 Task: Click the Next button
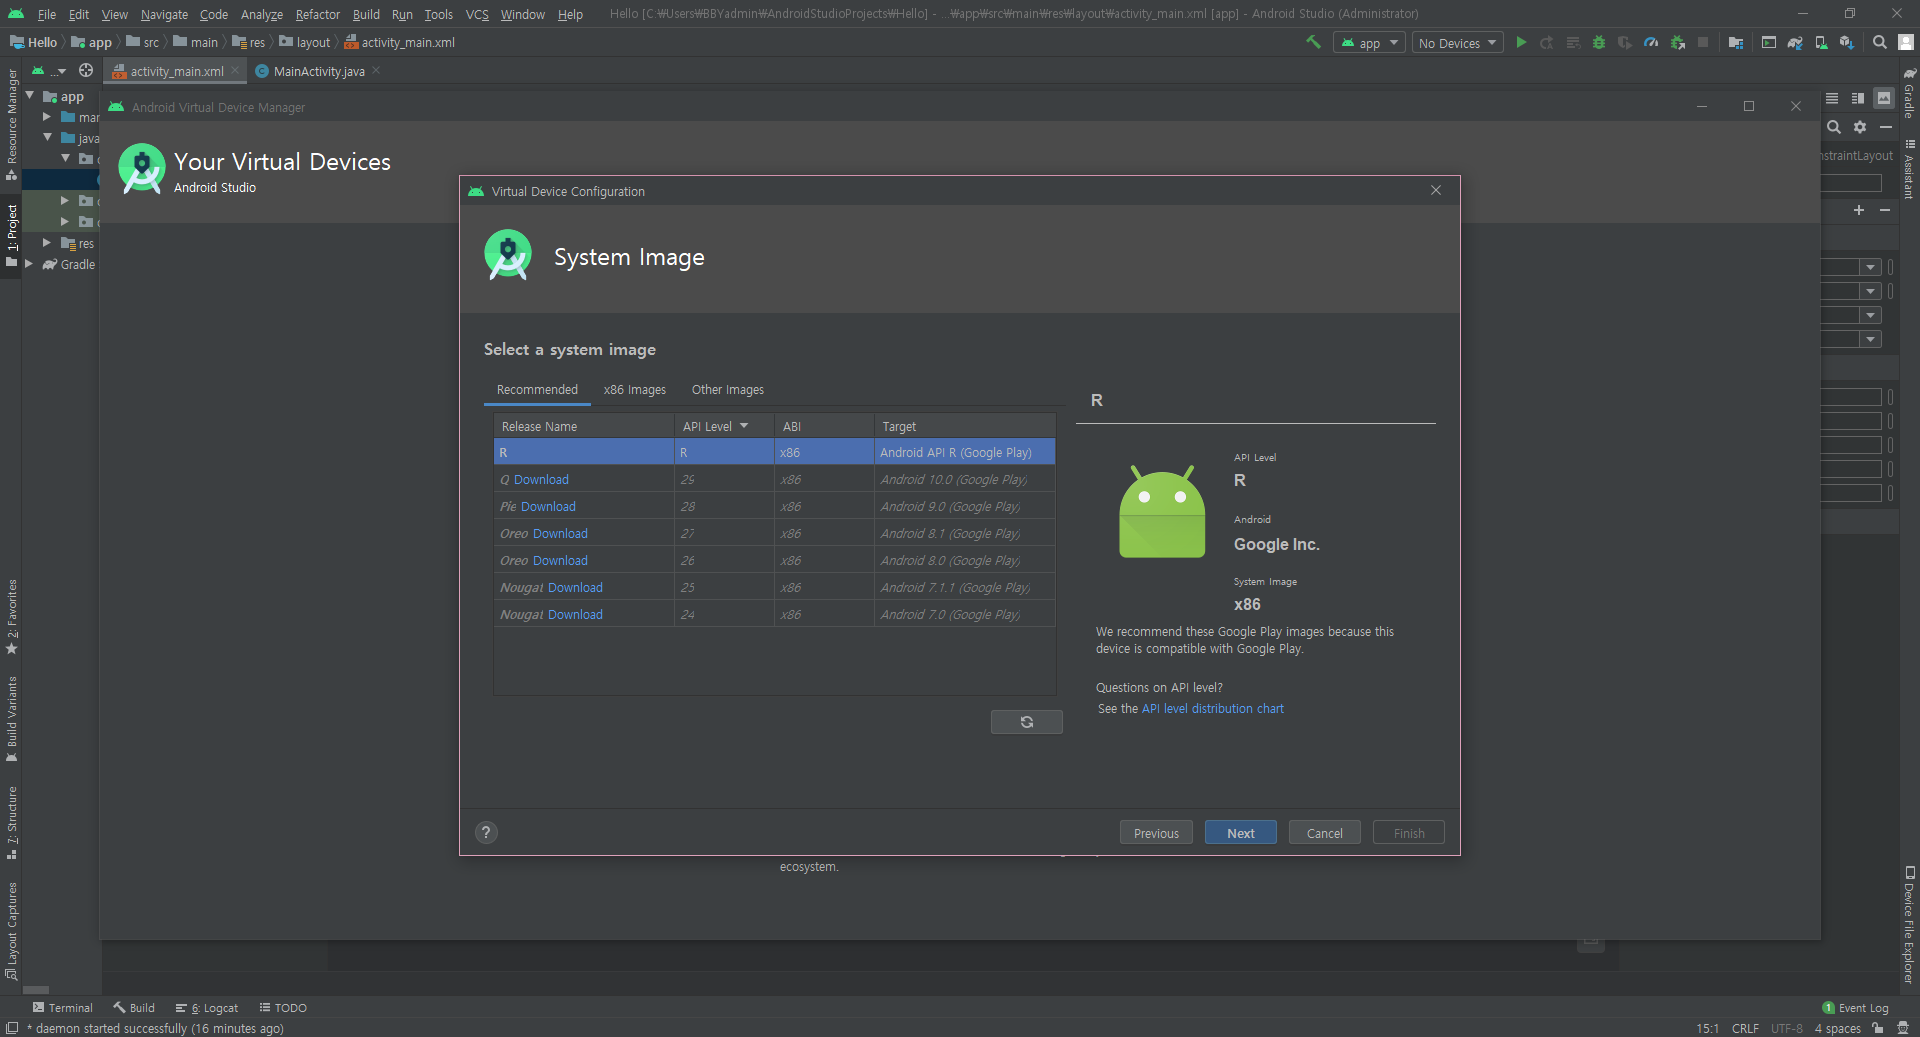pyautogui.click(x=1240, y=833)
